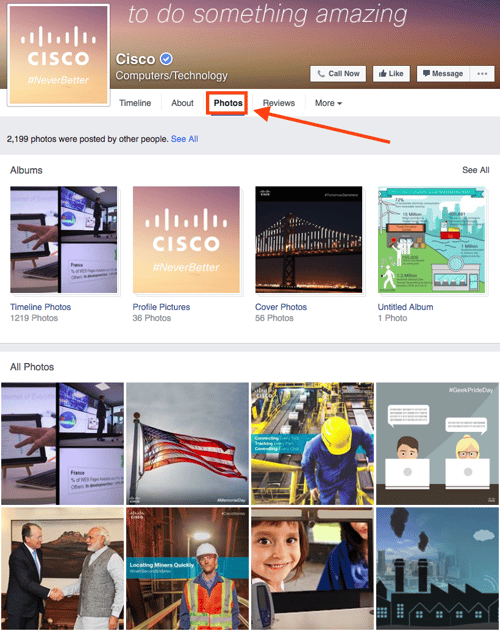
Task: Click the Cisco page name
Action: (x=135, y=59)
